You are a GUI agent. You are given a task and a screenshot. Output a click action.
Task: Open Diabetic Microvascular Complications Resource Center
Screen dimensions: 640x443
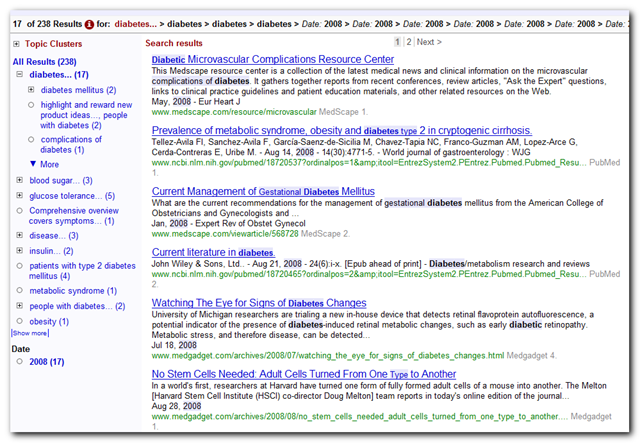coord(273,59)
